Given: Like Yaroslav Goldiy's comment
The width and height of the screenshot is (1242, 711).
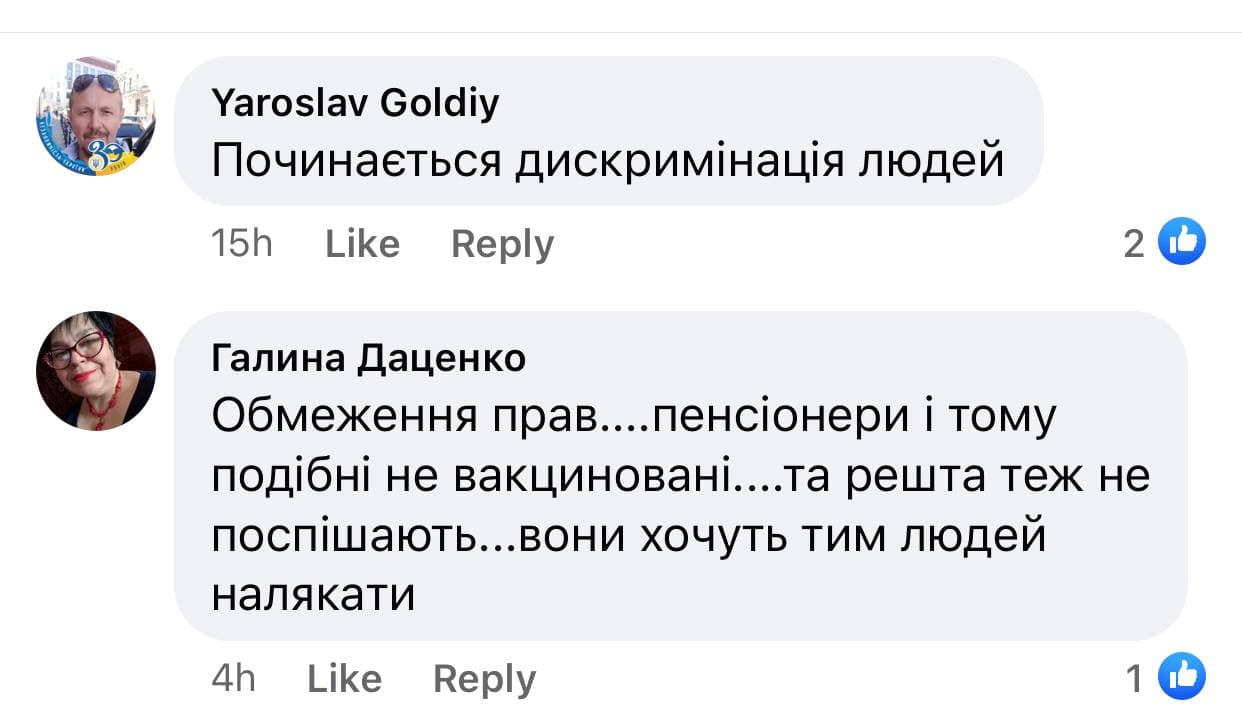Looking at the screenshot, I should [x=362, y=244].
